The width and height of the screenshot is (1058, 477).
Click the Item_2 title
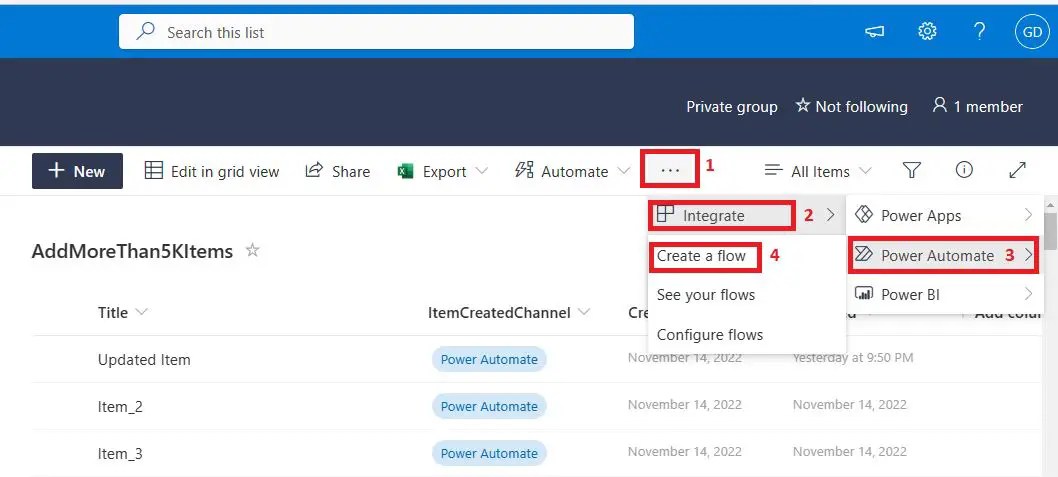click(x=120, y=406)
